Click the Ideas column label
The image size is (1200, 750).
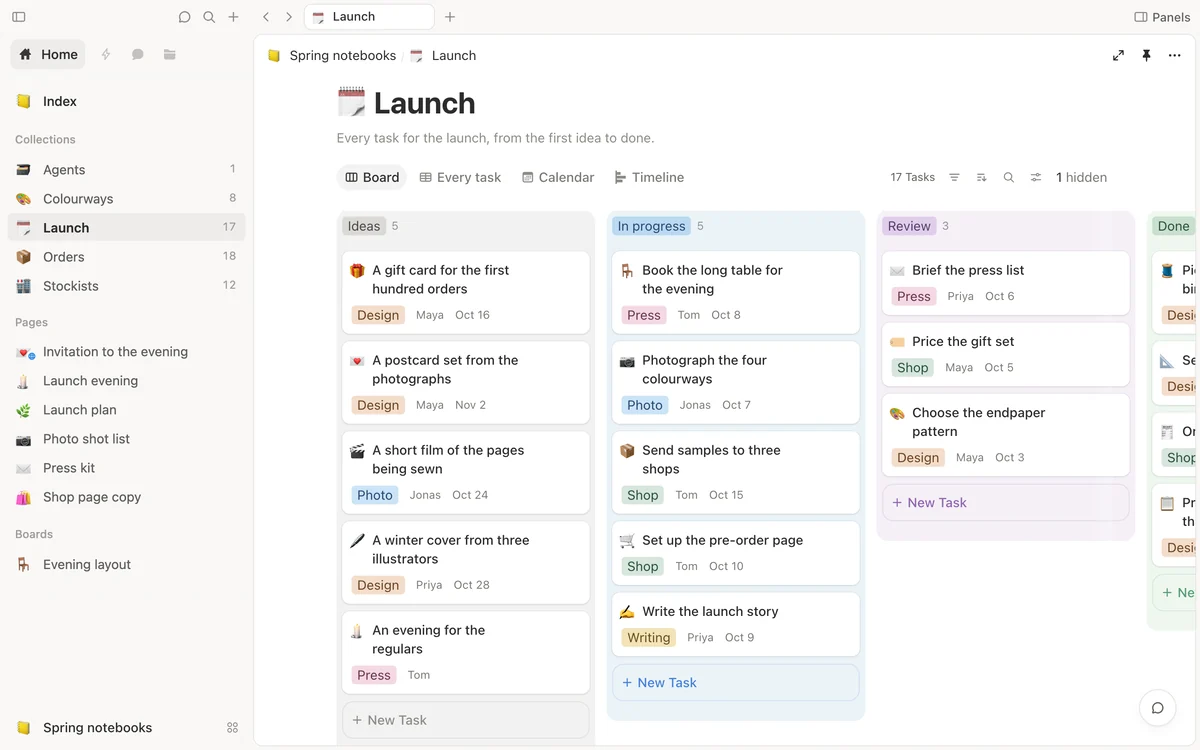(364, 226)
